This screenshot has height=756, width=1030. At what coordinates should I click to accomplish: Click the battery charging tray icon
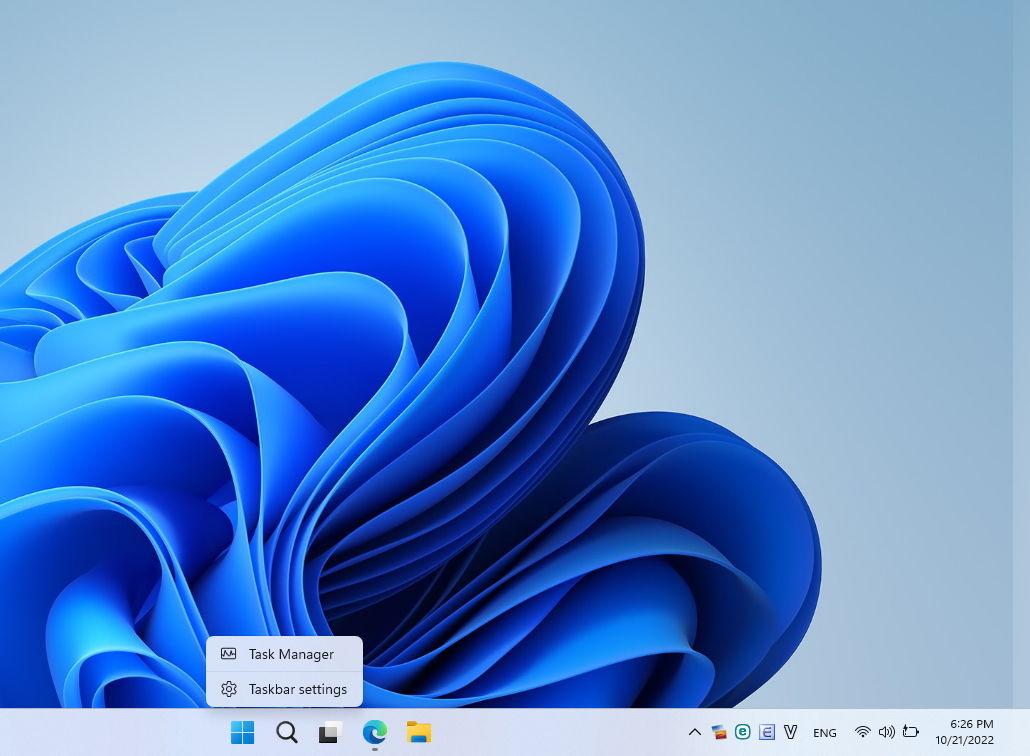point(910,732)
